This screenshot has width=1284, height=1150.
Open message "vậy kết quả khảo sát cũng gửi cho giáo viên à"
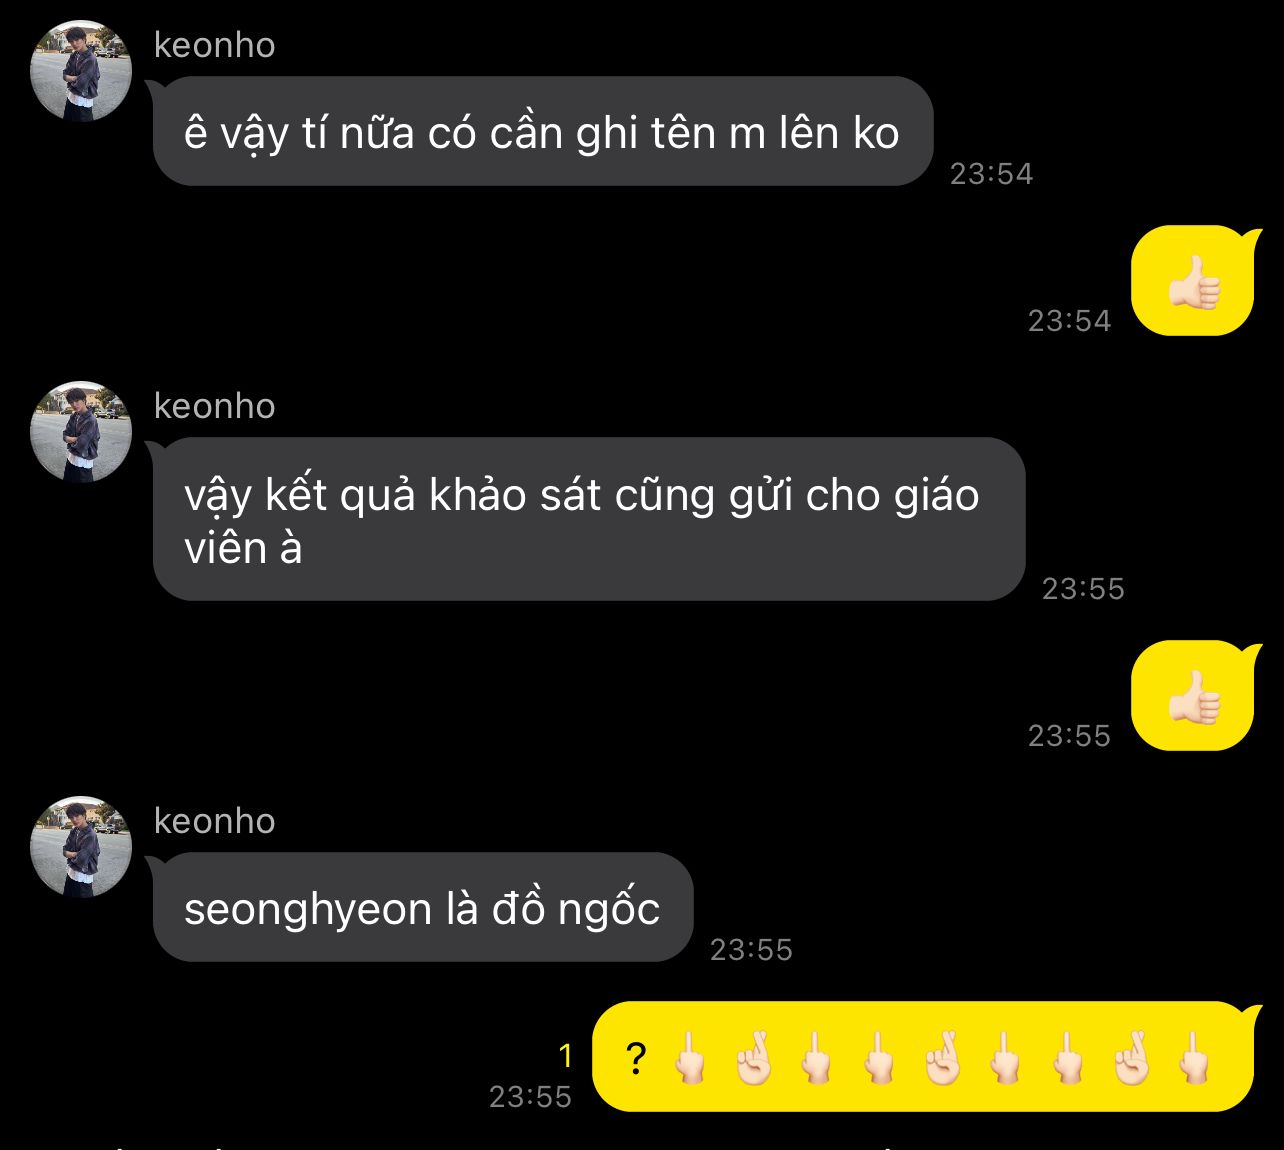(589, 519)
